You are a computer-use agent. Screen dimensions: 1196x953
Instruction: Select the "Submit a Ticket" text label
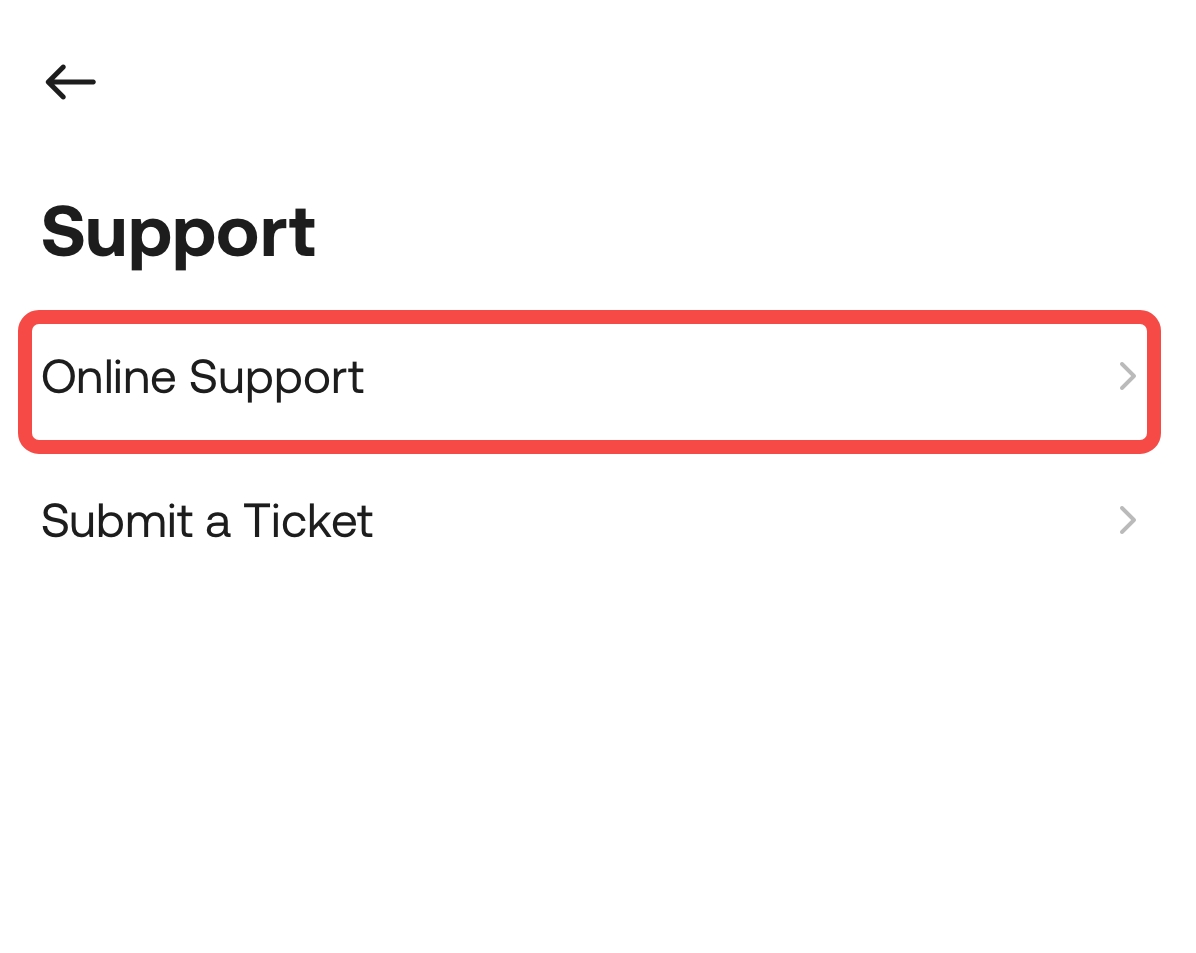pyautogui.click(x=207, y=521)
